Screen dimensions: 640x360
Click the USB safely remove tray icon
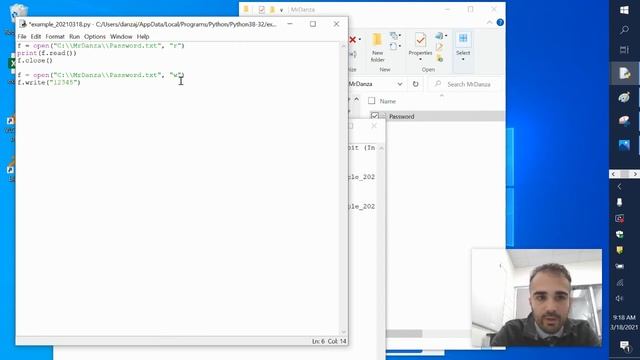619,202
